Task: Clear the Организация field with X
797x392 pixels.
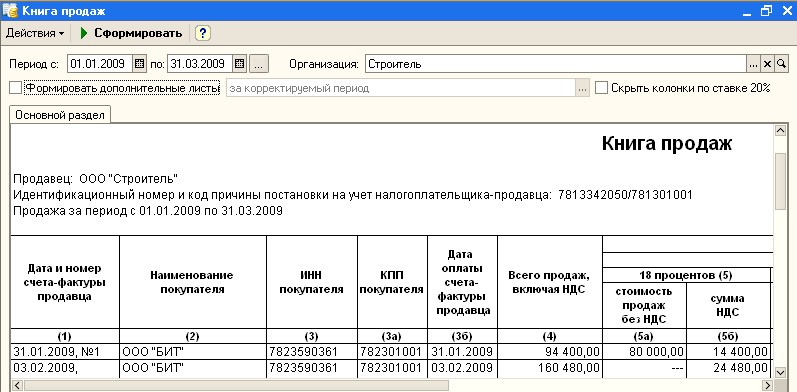Action: [x=768, y=64]
